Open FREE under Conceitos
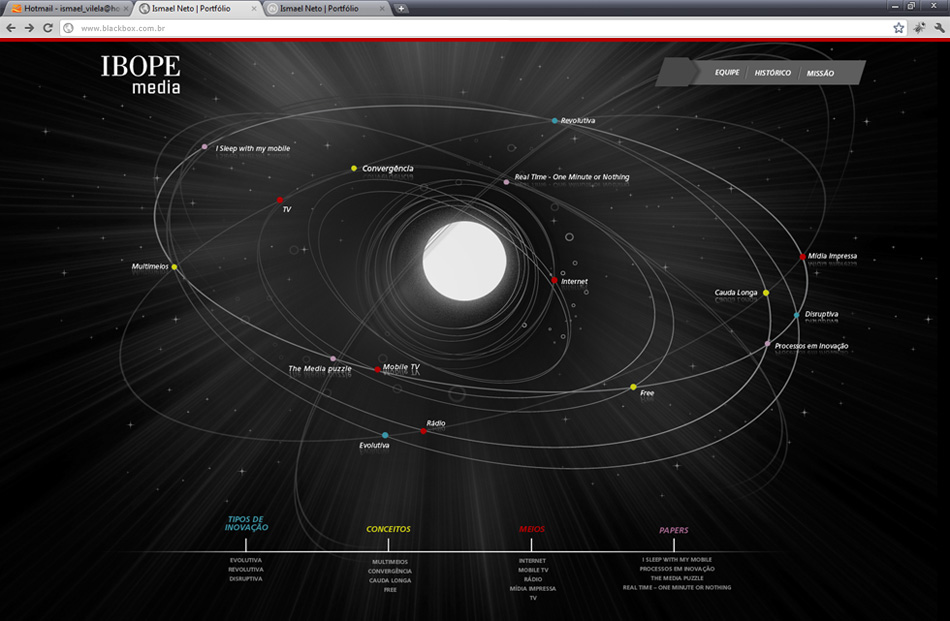 [390, 589]
